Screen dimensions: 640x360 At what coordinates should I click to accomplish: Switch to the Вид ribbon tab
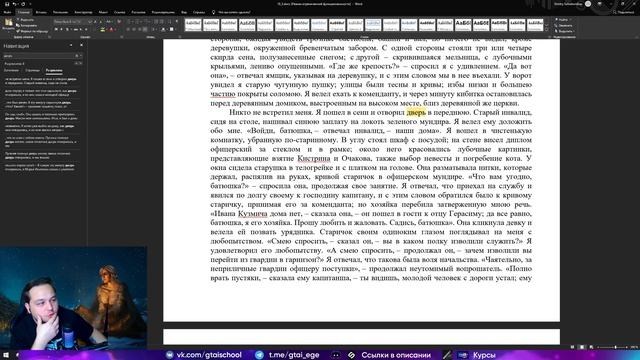[x=184, y=12]
